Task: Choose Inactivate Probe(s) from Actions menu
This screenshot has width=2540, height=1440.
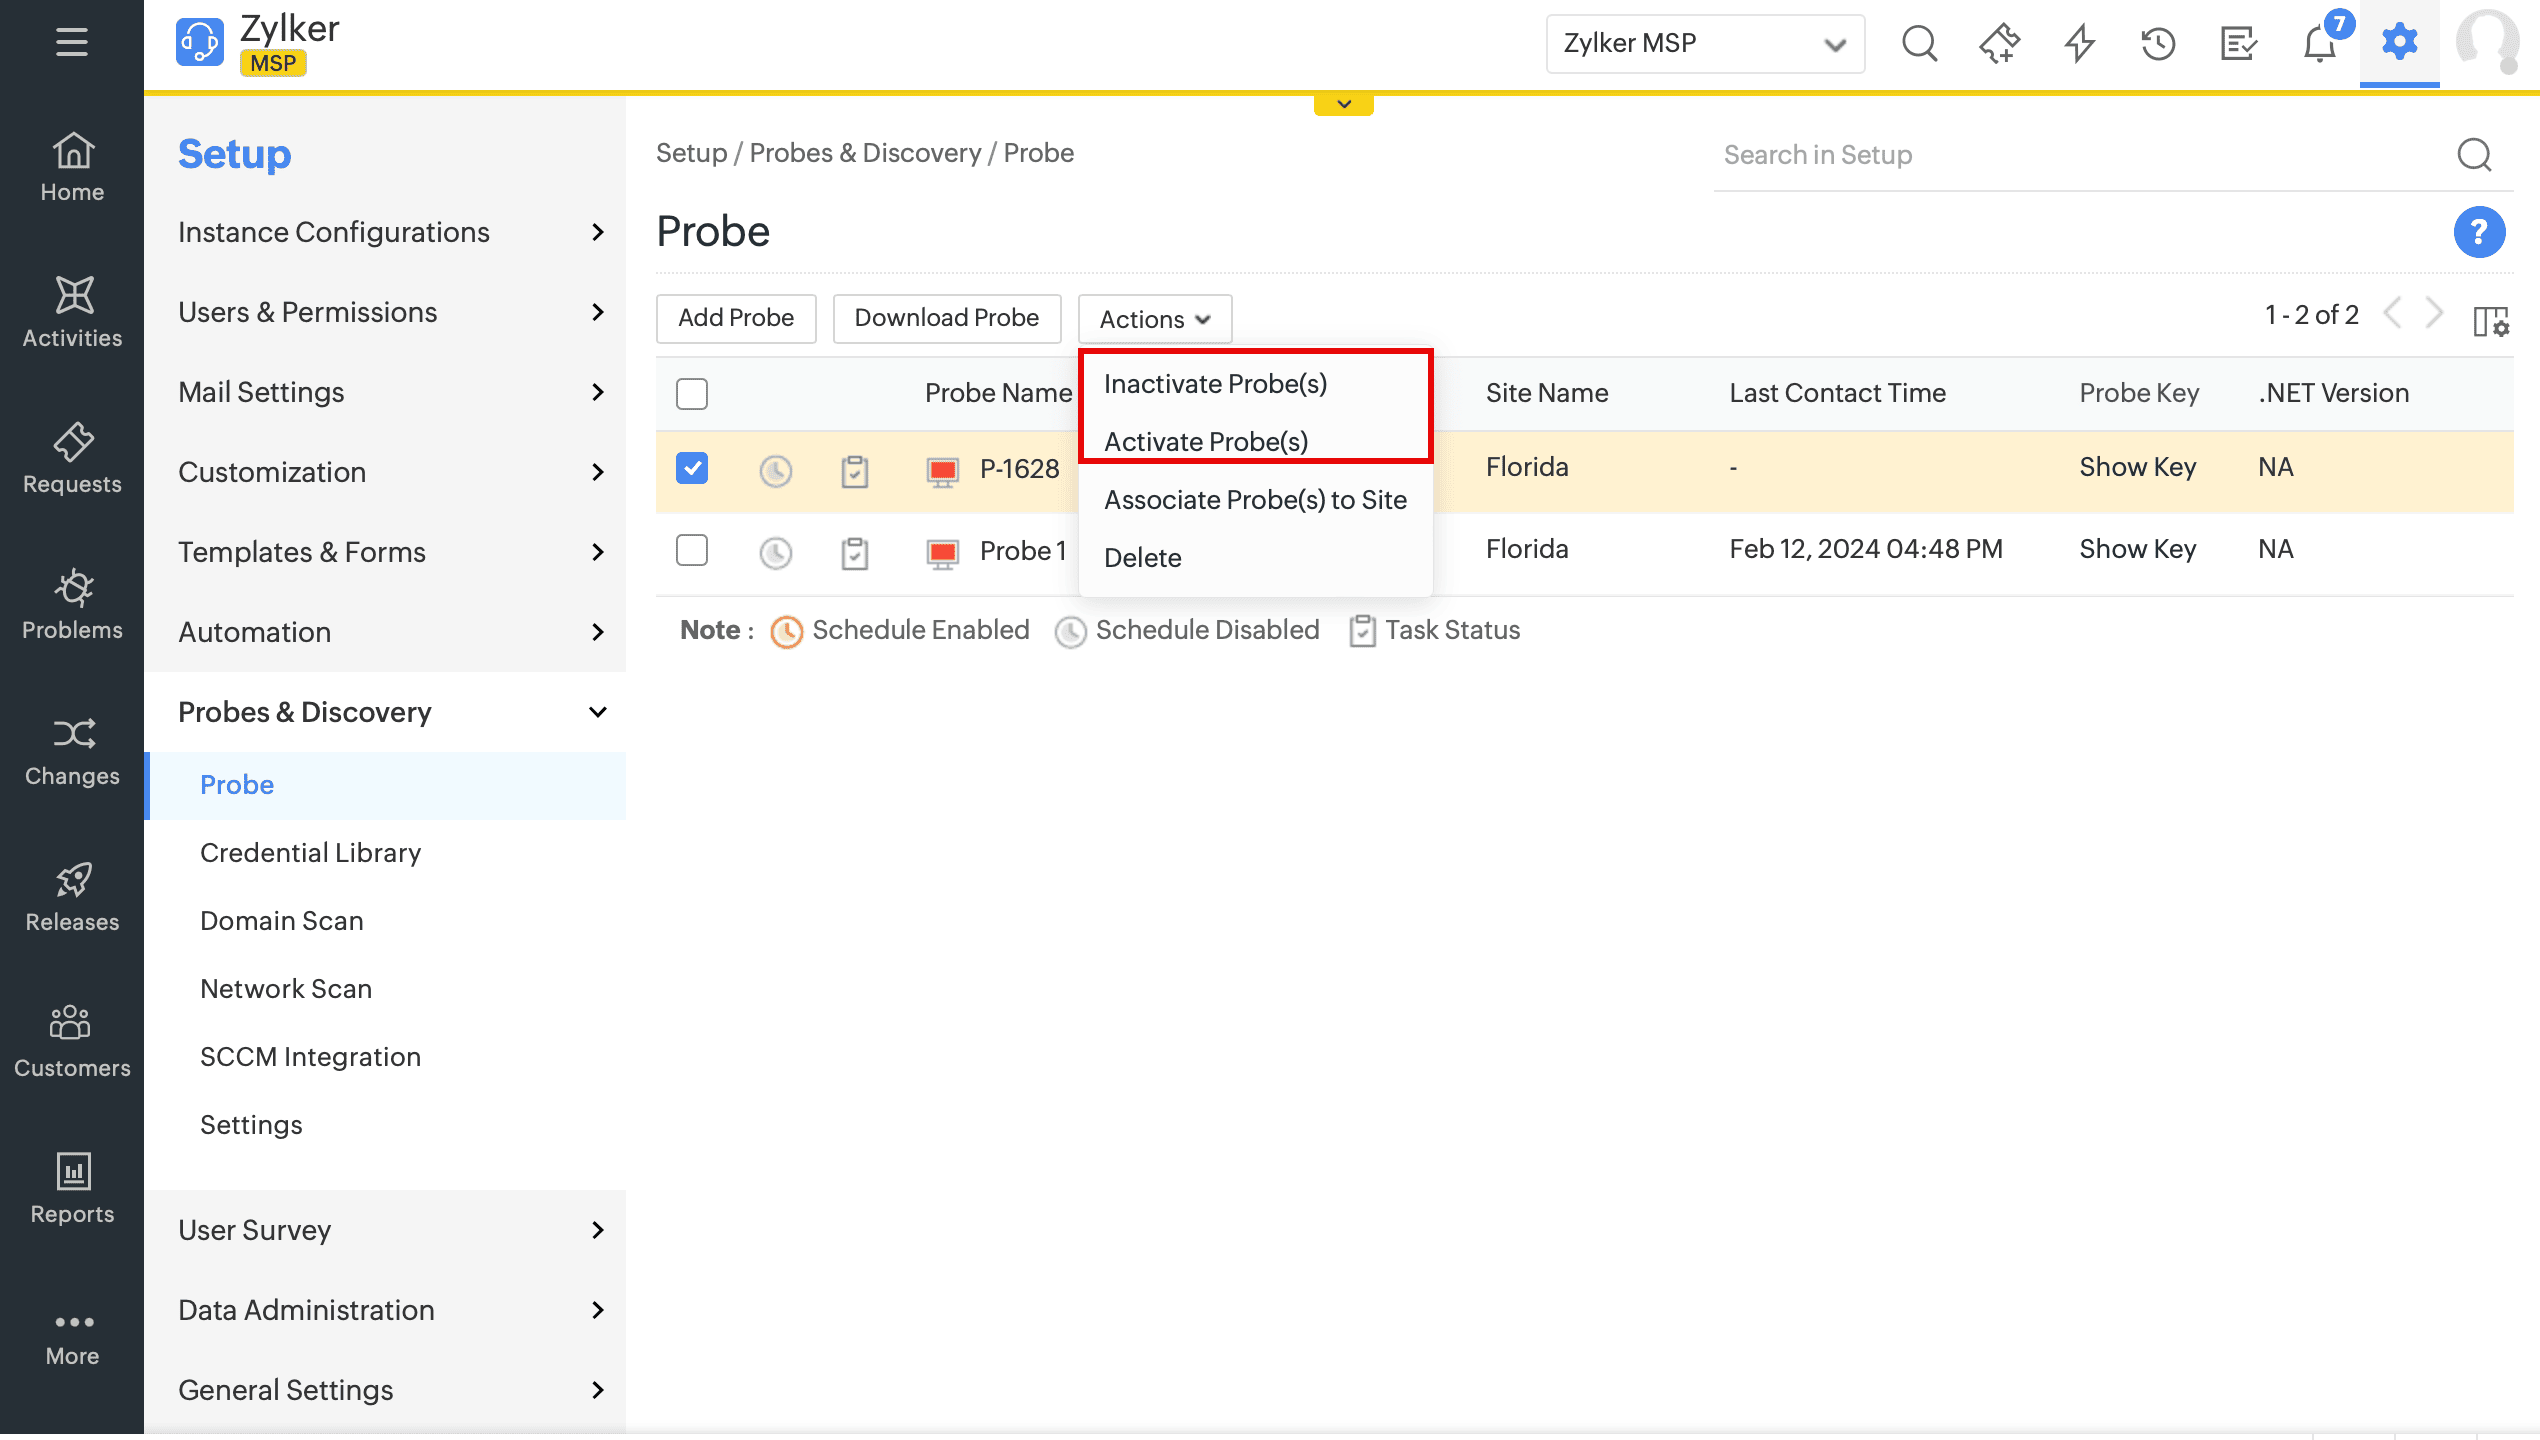Action: pos(1215,384)
